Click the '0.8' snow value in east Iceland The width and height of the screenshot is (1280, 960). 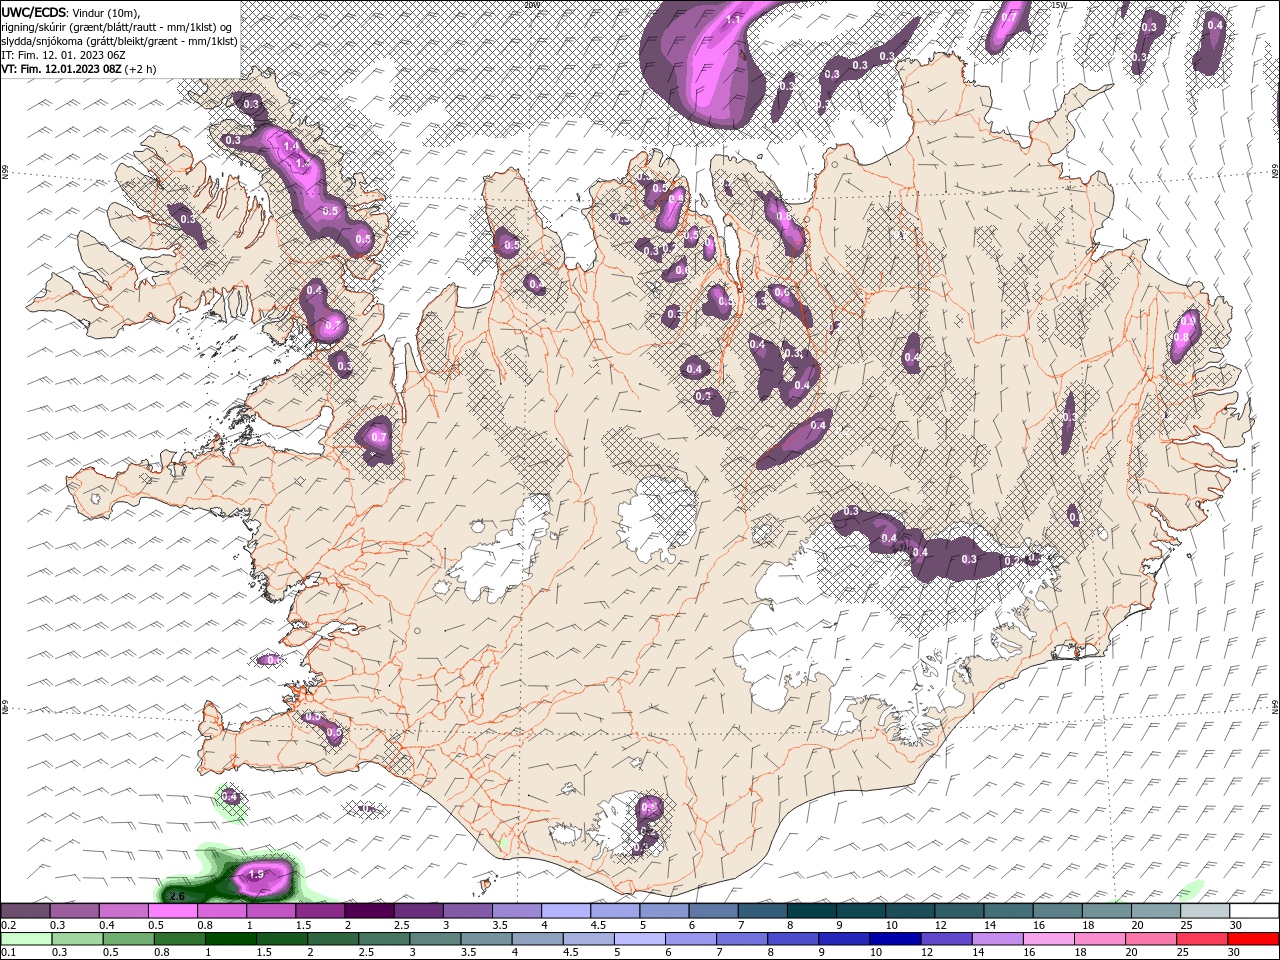(1181, 338)
